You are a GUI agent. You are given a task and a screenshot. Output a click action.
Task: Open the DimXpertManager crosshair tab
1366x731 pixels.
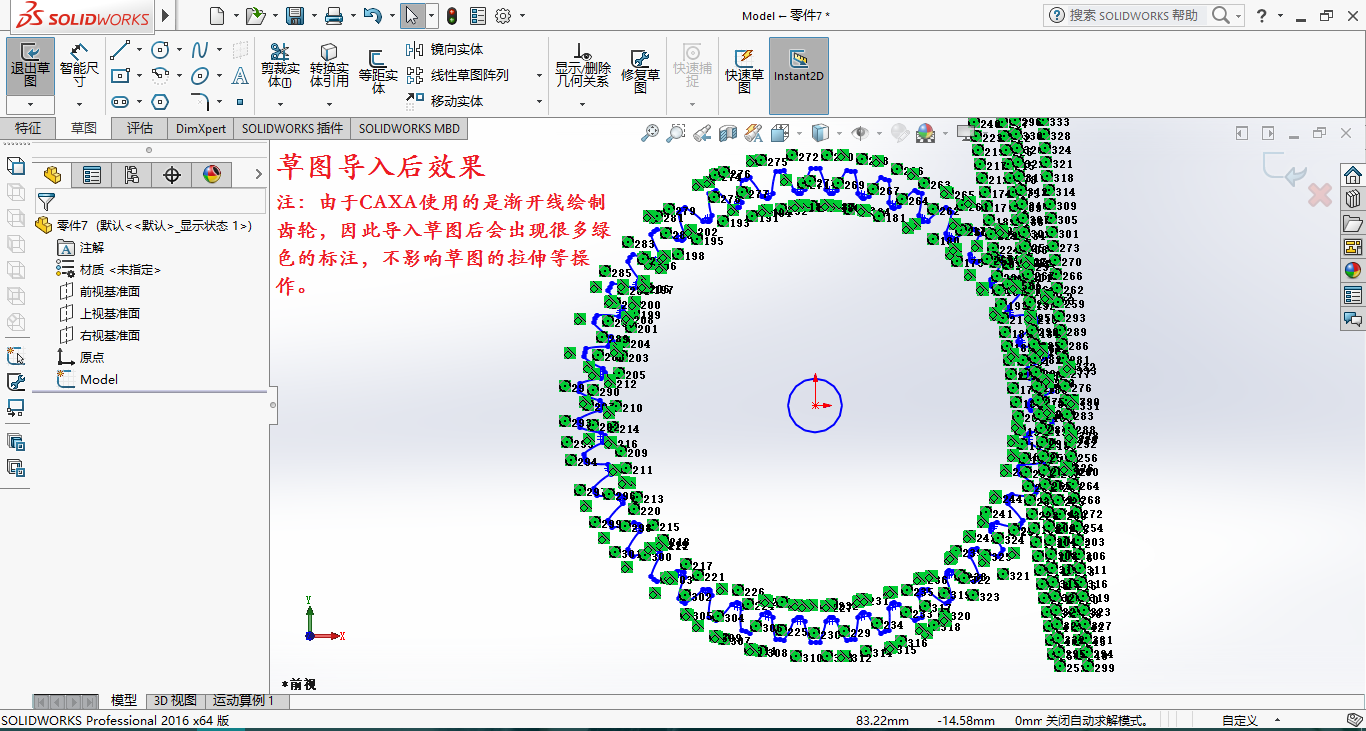pyautogui.click(x=172, y=175)
